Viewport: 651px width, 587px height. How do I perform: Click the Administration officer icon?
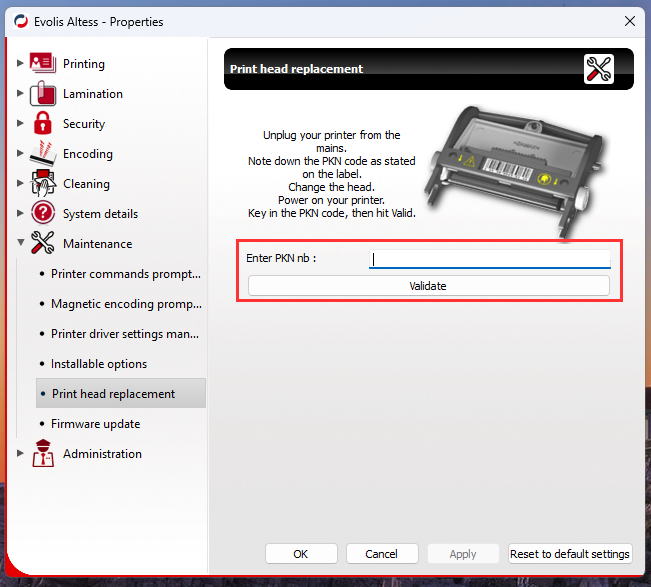click(x=43, y=453)
